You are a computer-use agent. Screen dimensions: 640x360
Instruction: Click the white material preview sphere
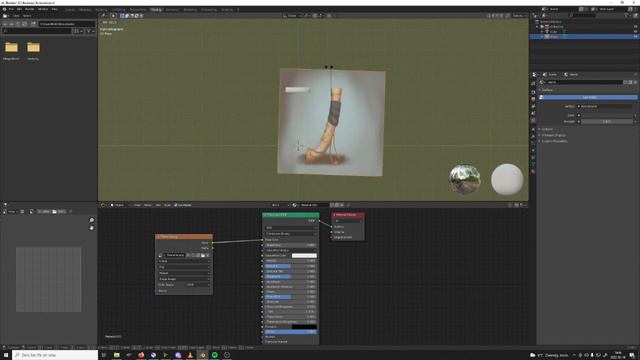507,179
